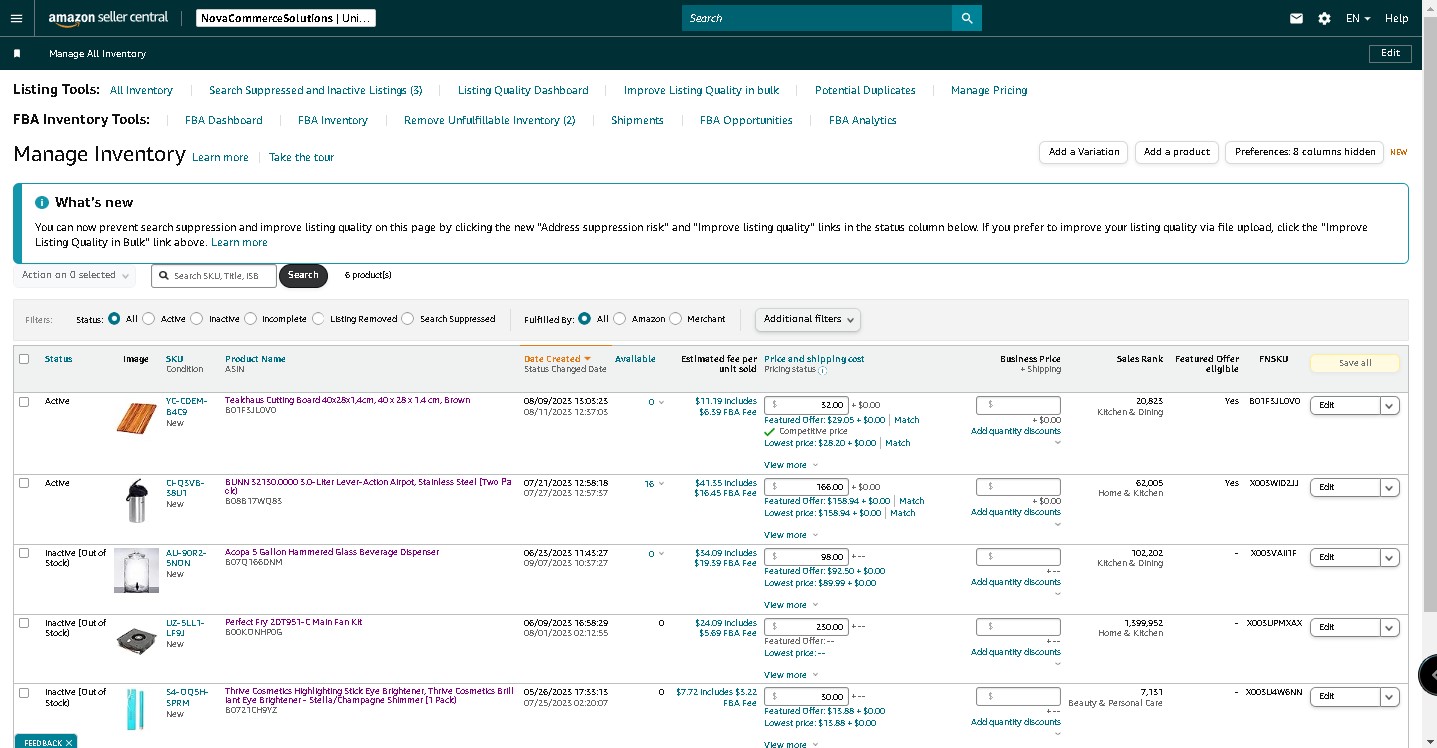Open Manage Pricing

coord(989,90)
